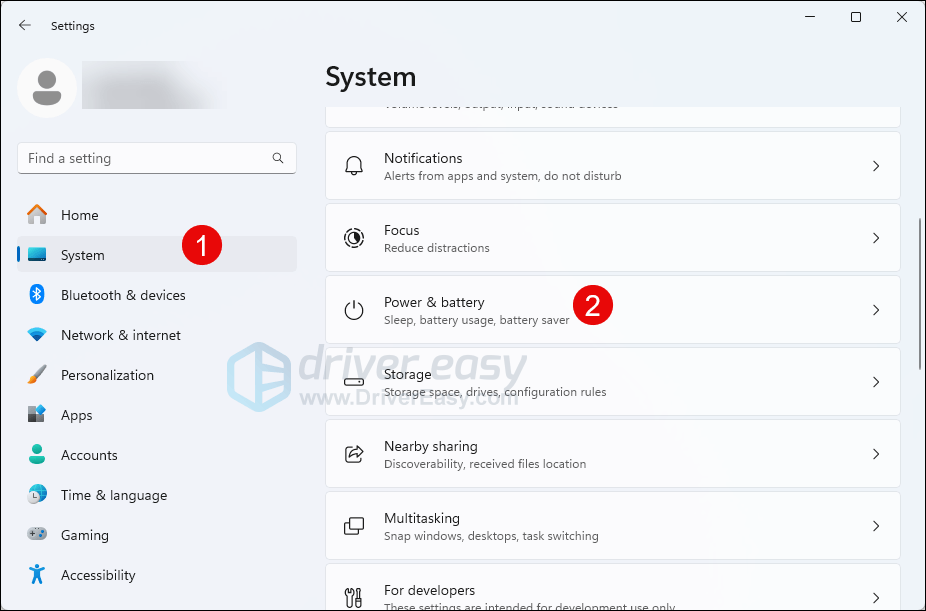The height and width of the screenshot is (611, 926).
Task: Click the user profile avatar picture
Action: click(x=47, y=88)
